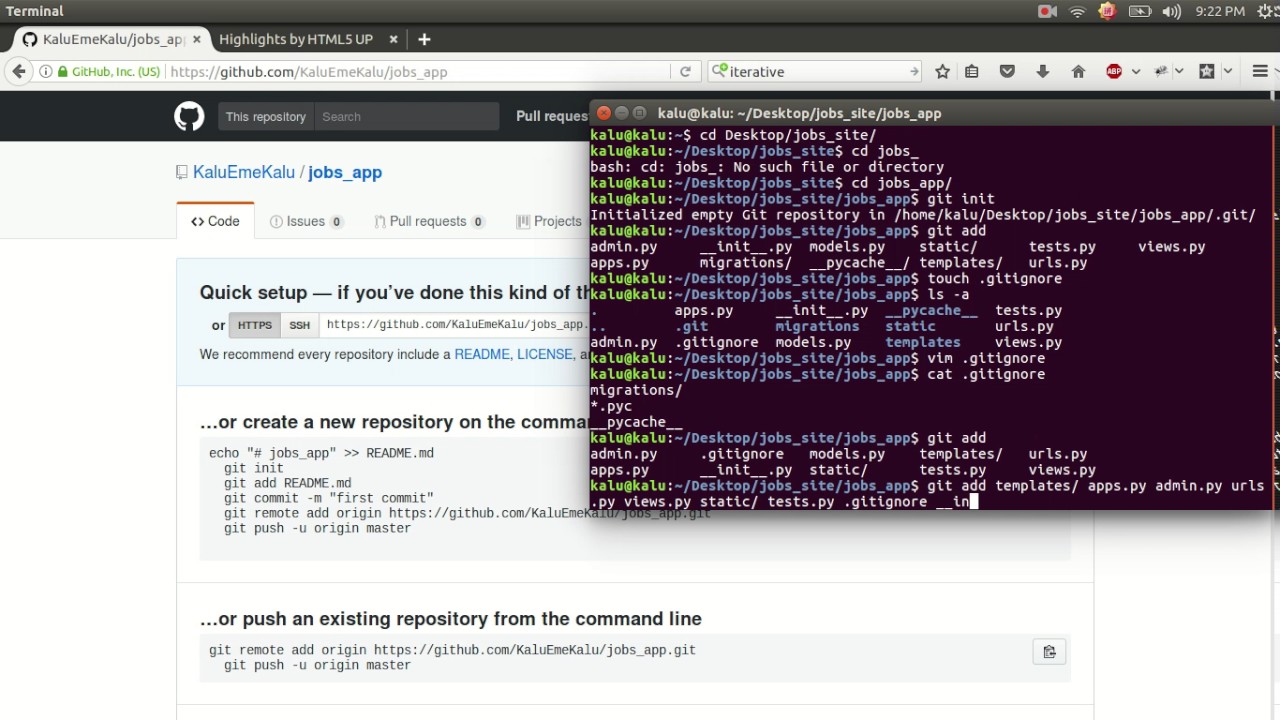
Task: Select the Projects tab
Action: tap(549, 221)
